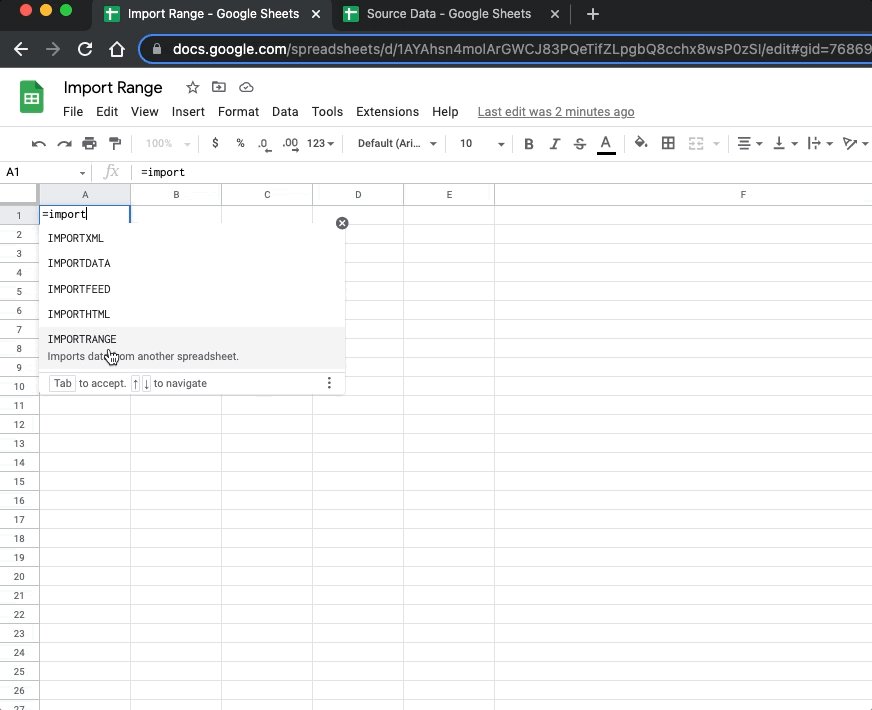Close the formula suggestions popup
Viewport: 872px width, 710px height.
point(342,223)
